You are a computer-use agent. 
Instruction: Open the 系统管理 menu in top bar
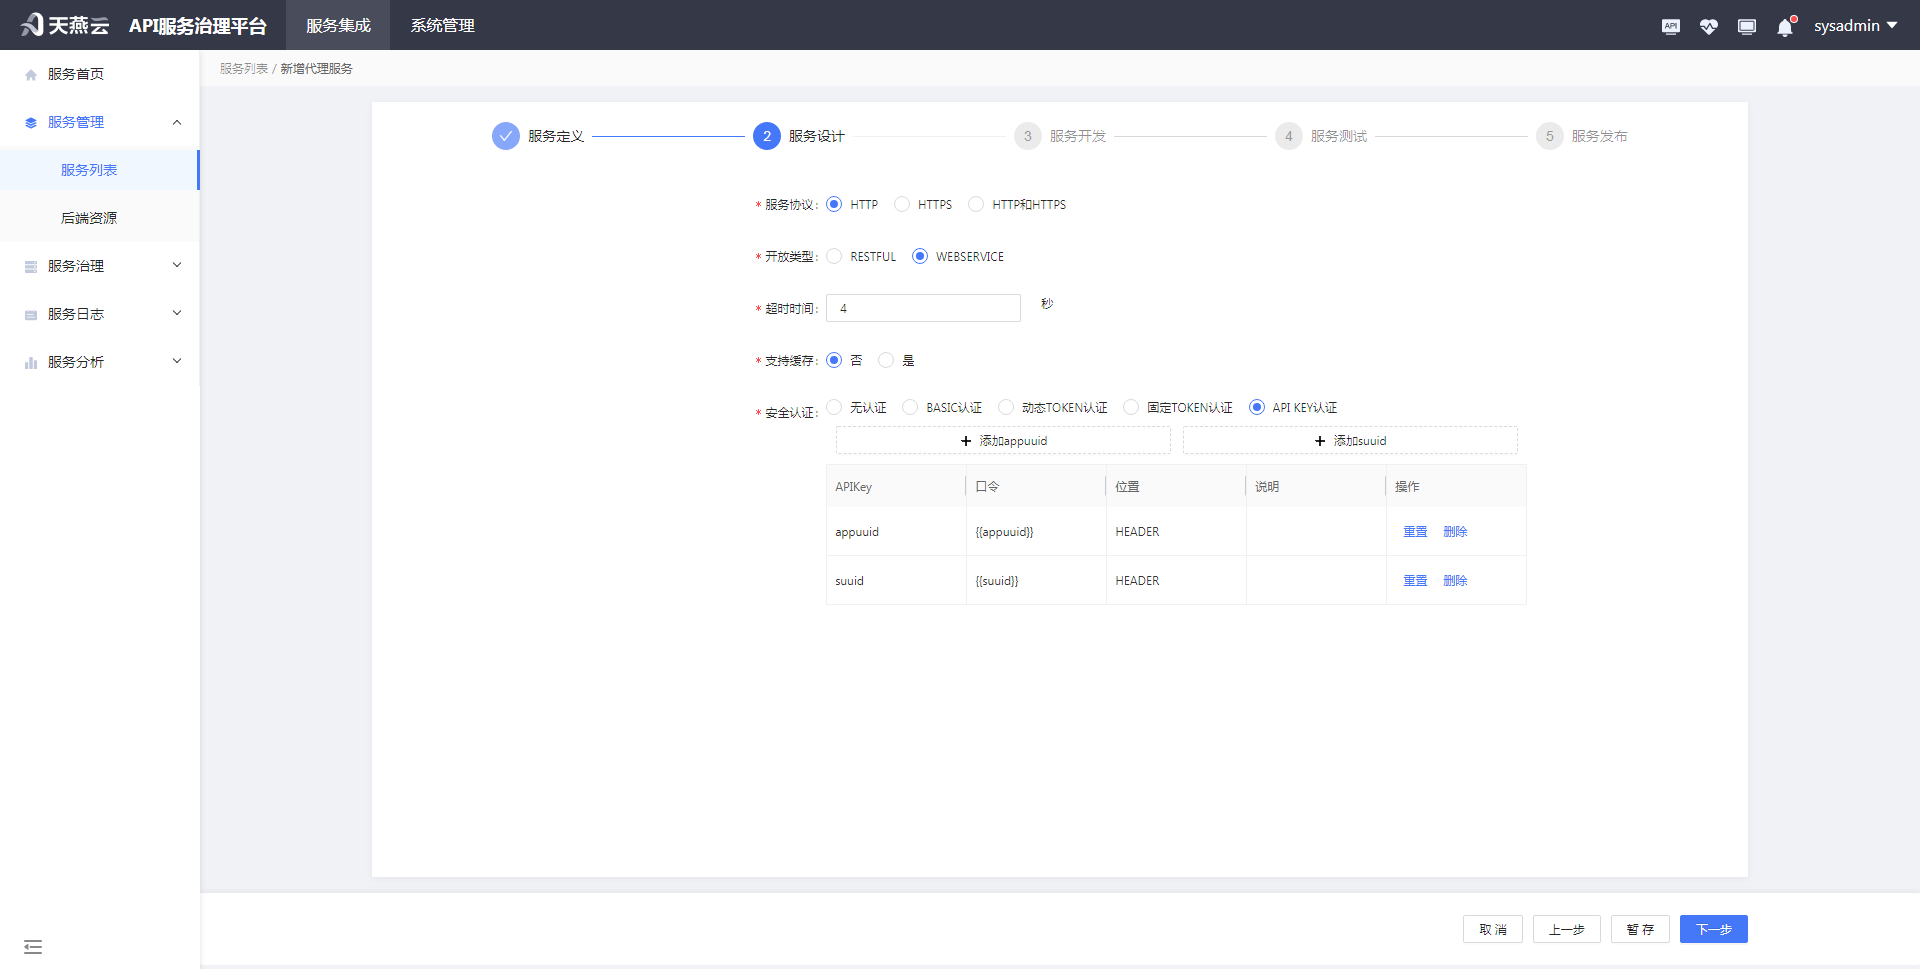click(441, 25)
